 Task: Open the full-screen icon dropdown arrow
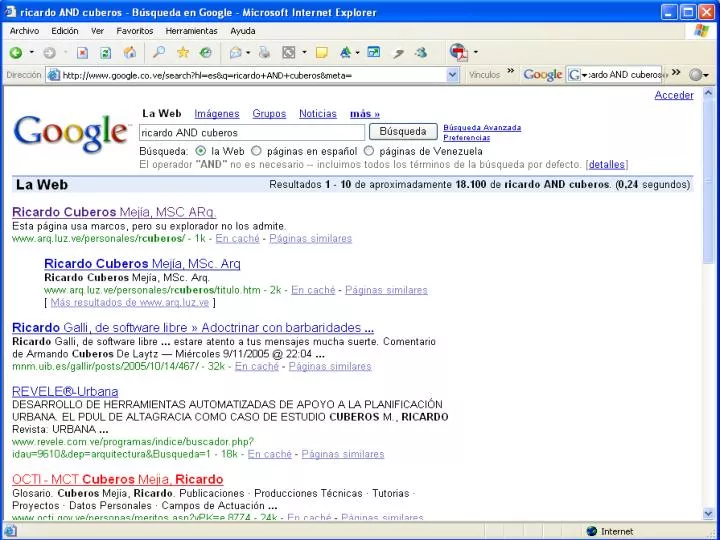pos(304,52)
